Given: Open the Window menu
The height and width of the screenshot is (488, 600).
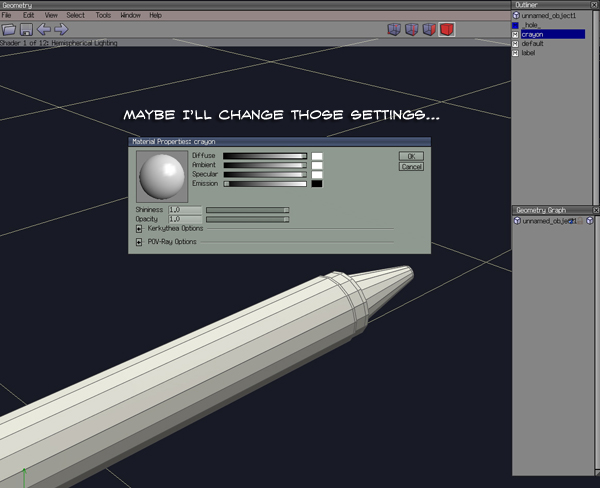Looking at the screenshot, I should [130, 15].
